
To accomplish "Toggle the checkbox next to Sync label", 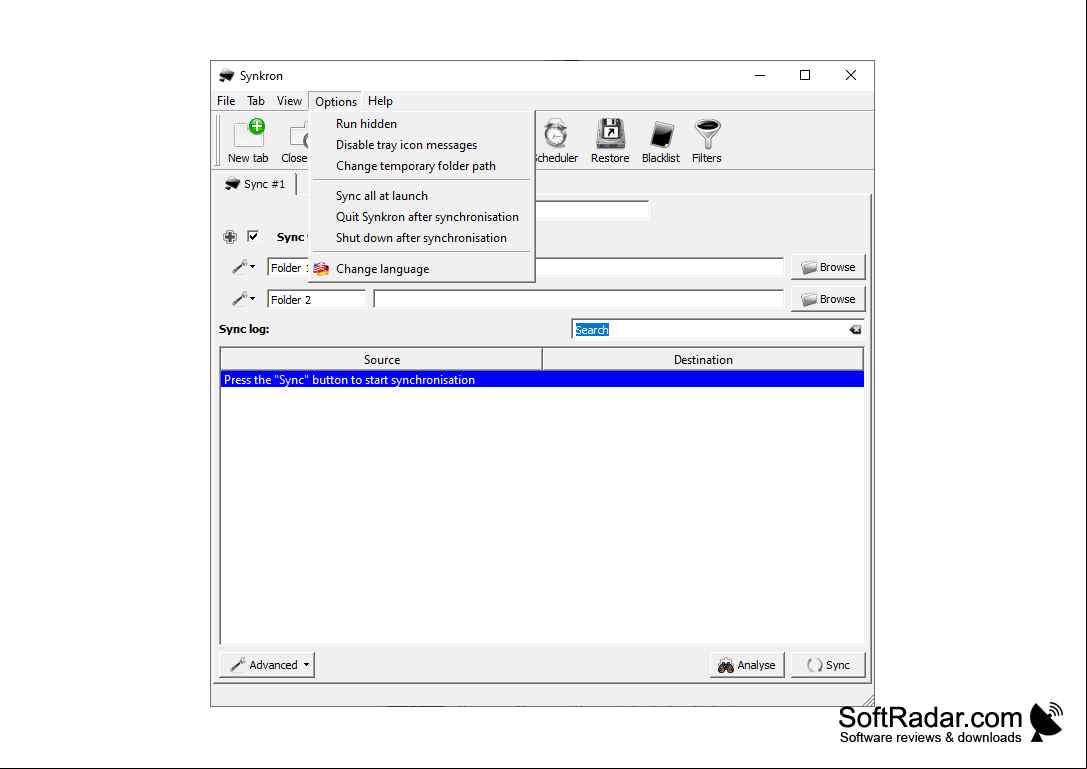I will pyautogui.click(x=253, y=236).
